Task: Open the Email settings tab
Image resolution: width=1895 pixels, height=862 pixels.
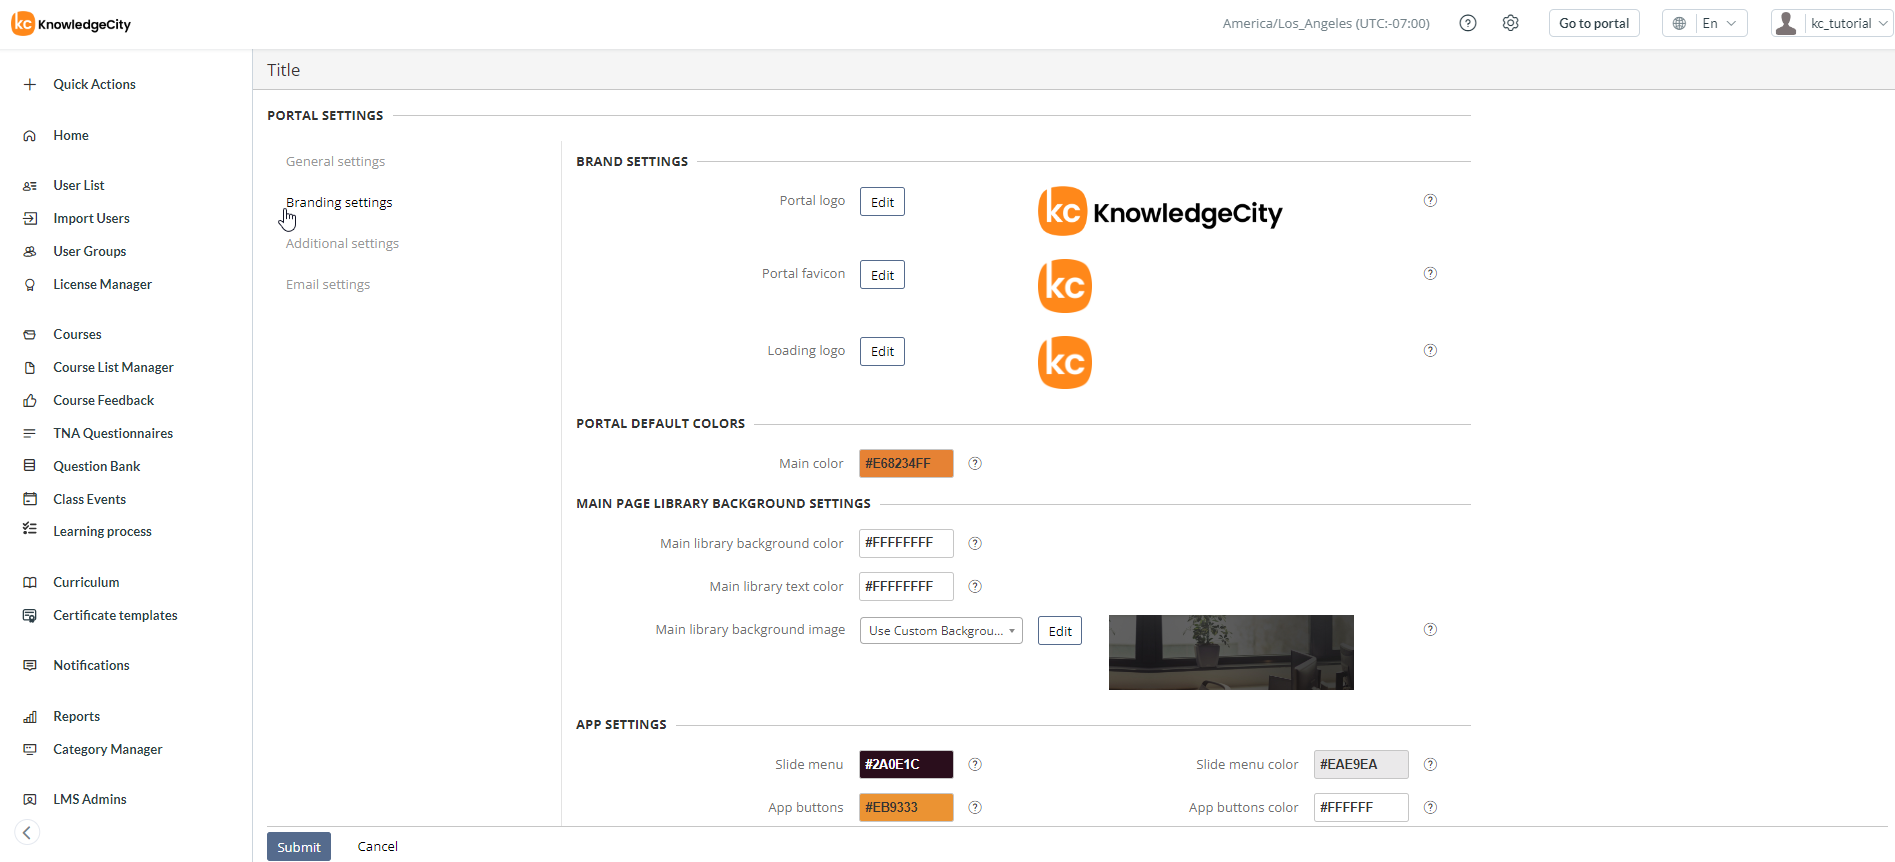Action: click(328, 285)
